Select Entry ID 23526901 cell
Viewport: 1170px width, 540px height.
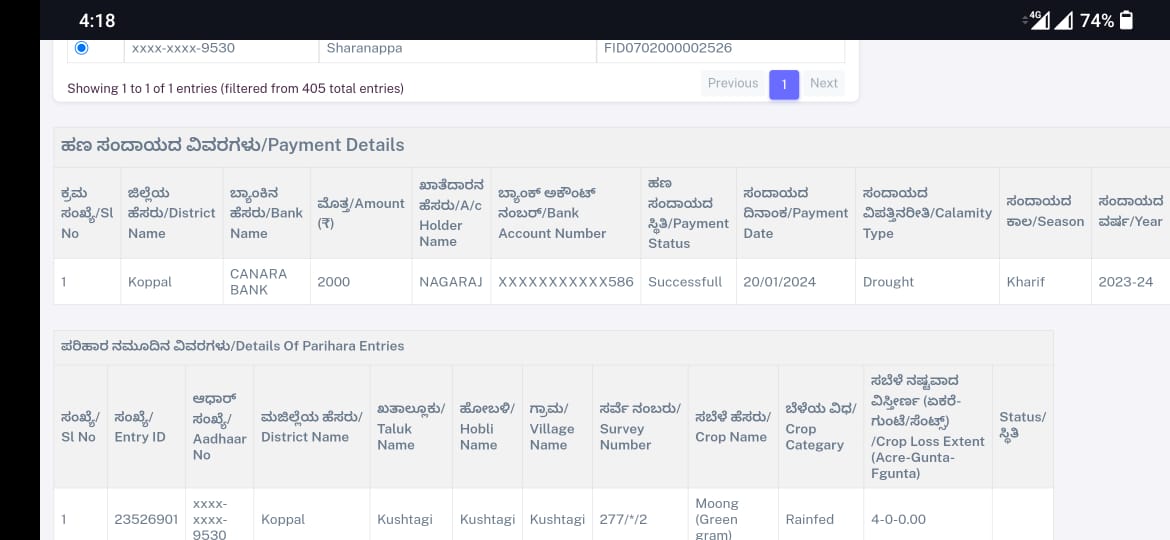pos(146,520)
